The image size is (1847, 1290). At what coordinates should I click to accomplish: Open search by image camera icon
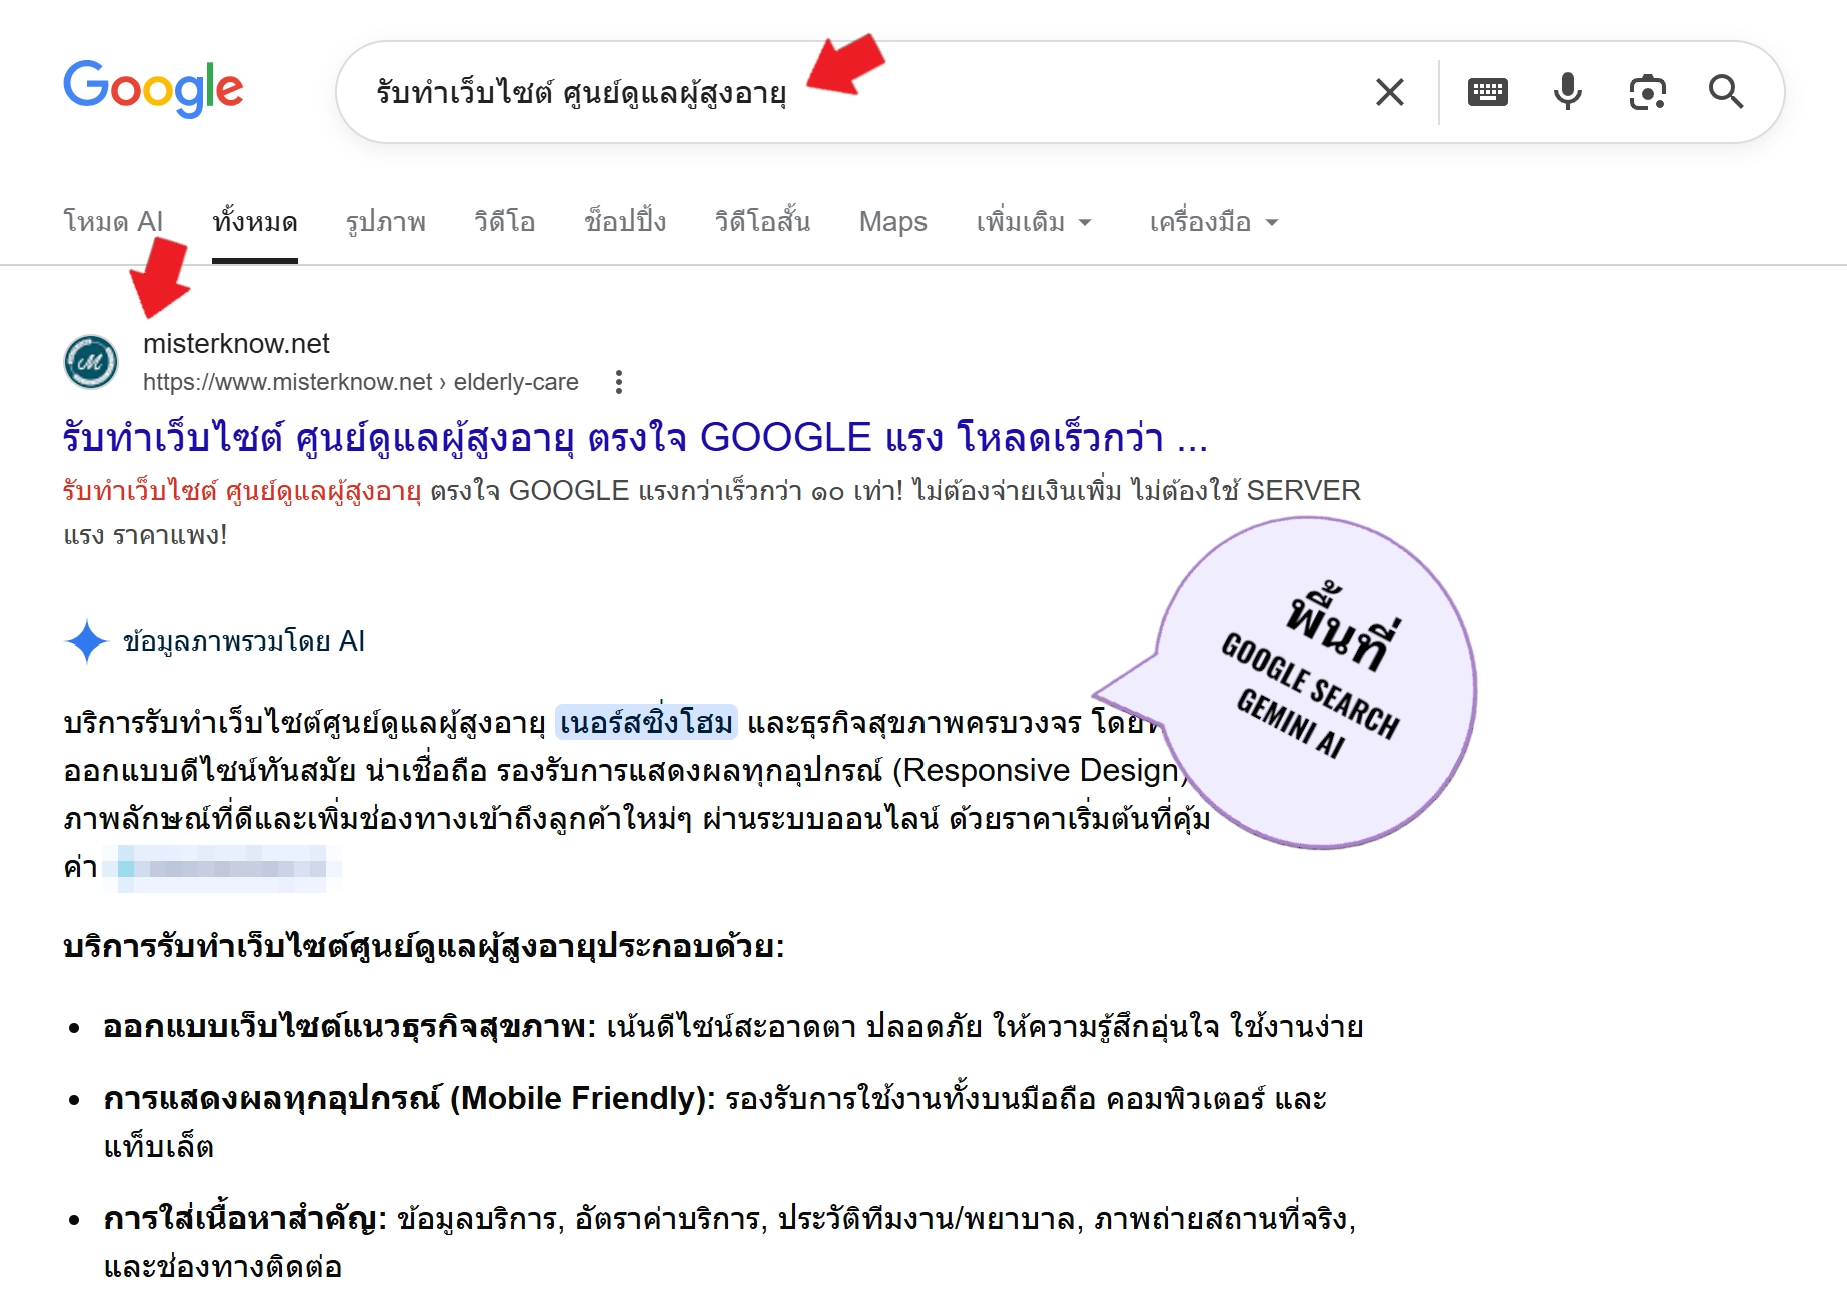click(1647, 92)
